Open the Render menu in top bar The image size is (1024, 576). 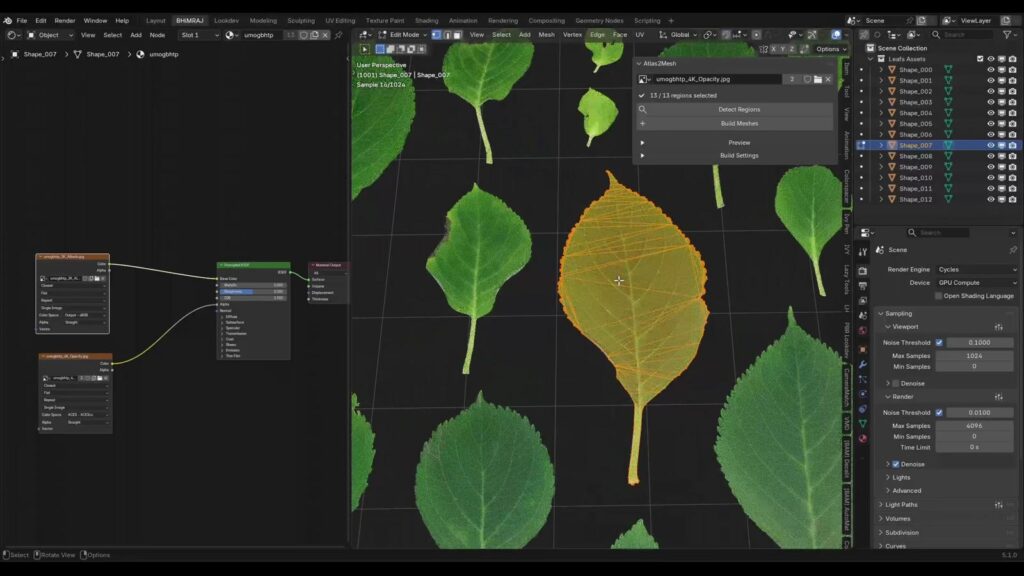coord(65,21)
